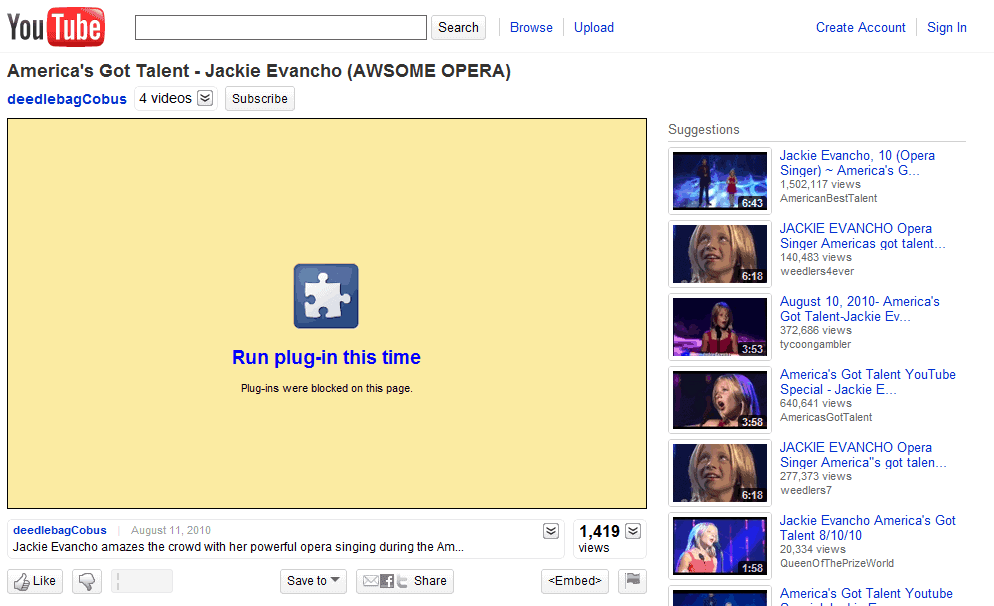This screenshot has height=606, width=994.
Task: Subscribe to deedlebagCobus
Action: coord(259,99)
